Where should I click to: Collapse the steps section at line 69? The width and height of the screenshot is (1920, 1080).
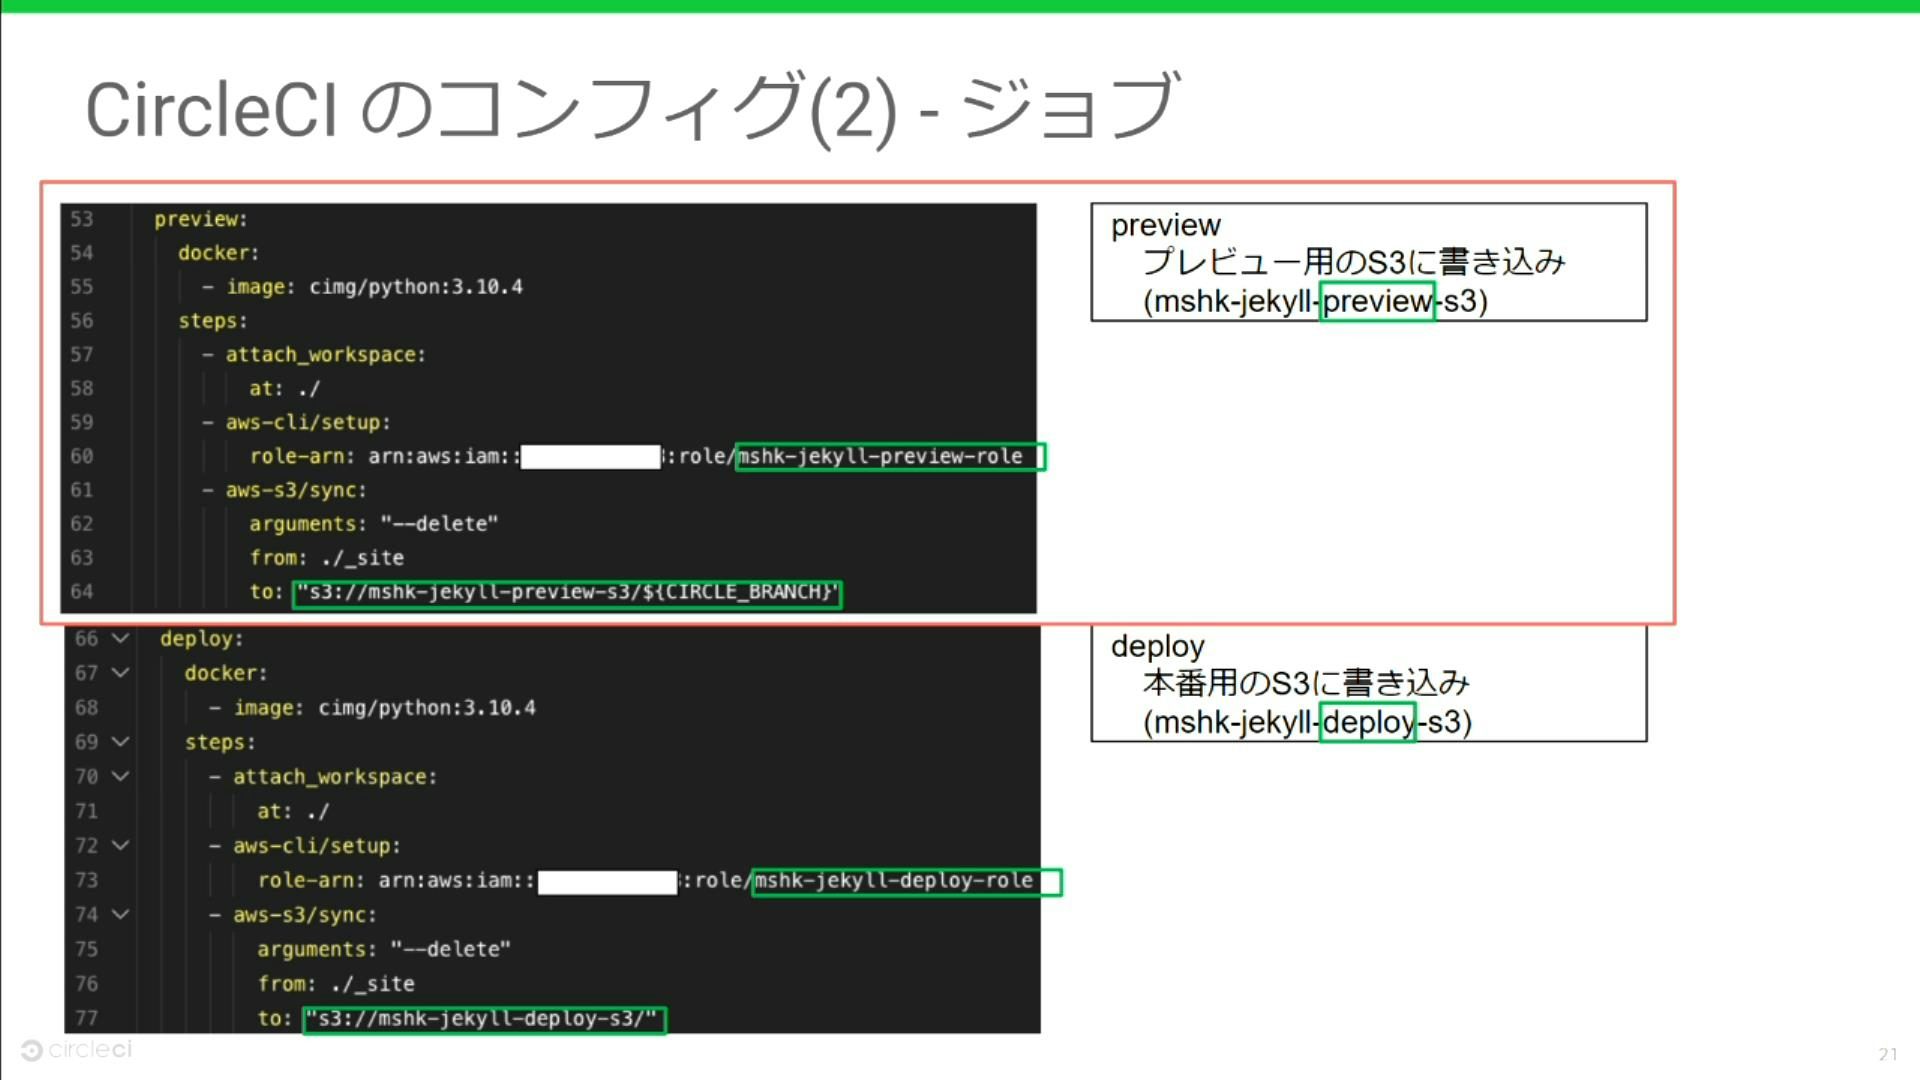coord(120,741)
